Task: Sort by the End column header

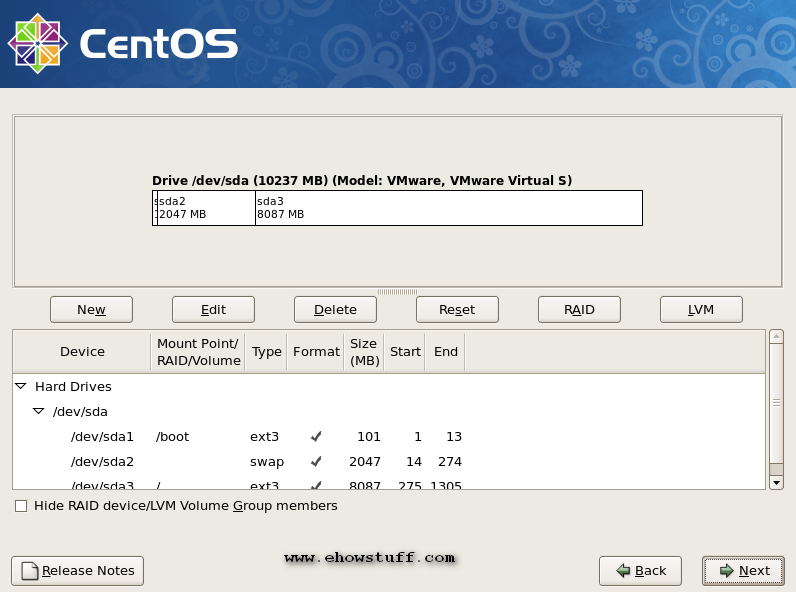Action: [x=446, y=352]
